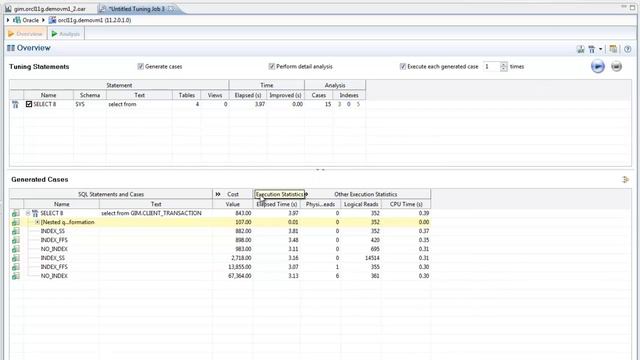Click the Other Execution Statistics header

366,194
